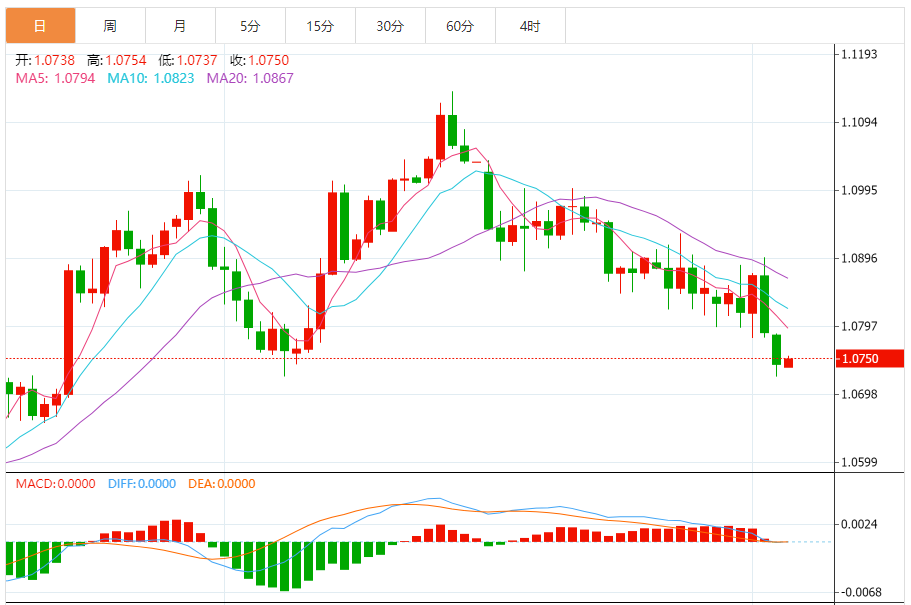Click the red 1.0750 current price tag
Screen dimensions: 911x605
point(870,359)
